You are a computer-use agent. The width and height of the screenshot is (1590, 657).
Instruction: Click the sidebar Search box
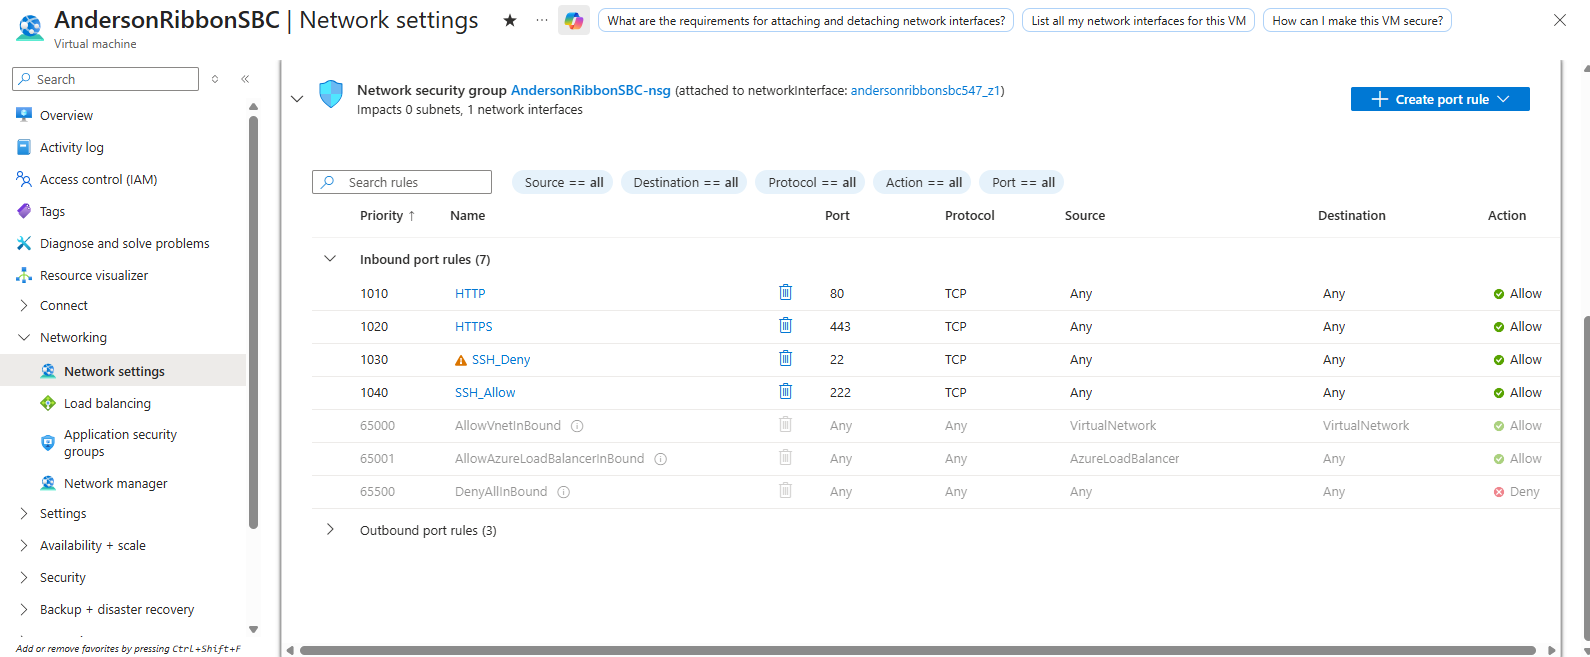coord(106,79)
